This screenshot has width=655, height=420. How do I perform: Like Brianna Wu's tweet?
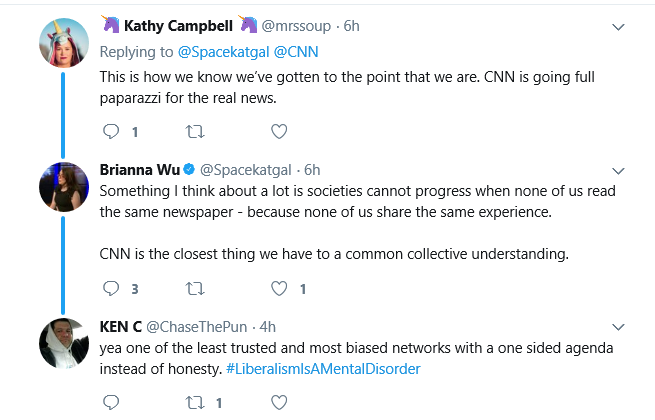point(279,288)
